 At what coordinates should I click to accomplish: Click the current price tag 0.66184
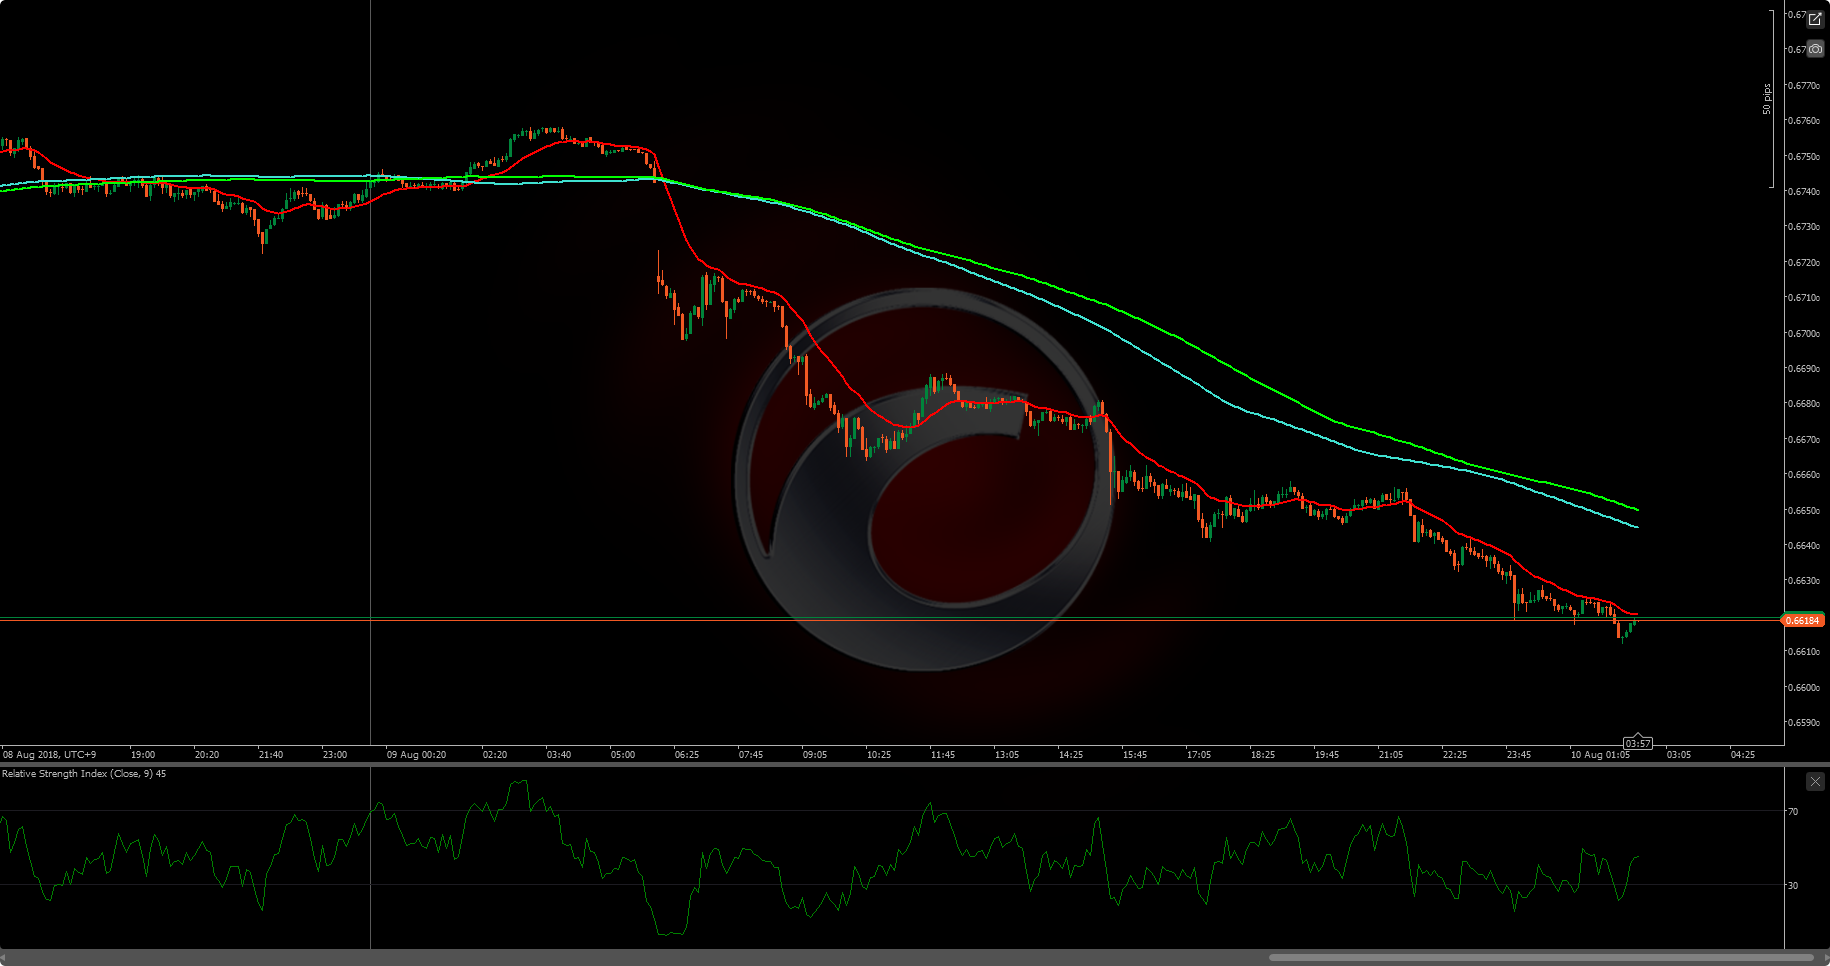1803,621
